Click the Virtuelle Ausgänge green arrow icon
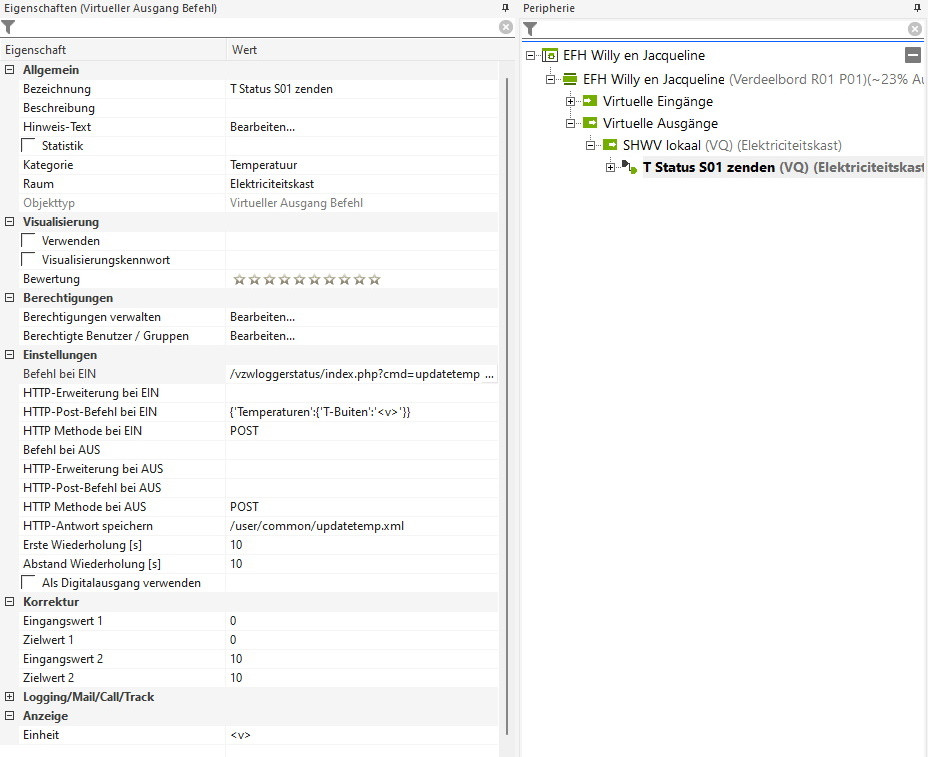The image size is (928, 757). [590, 123]
